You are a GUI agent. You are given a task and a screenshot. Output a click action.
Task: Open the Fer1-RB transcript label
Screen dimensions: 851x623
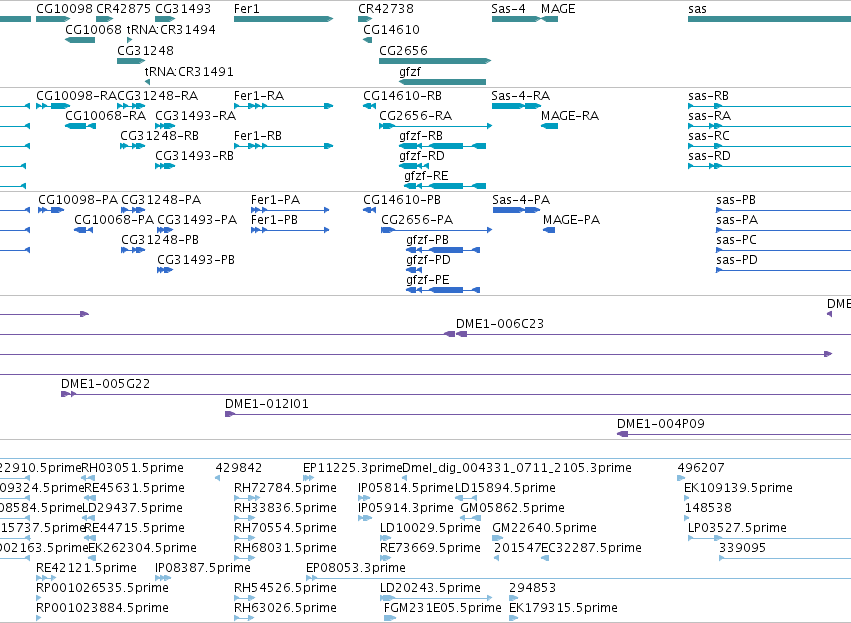tap(258, 136)
